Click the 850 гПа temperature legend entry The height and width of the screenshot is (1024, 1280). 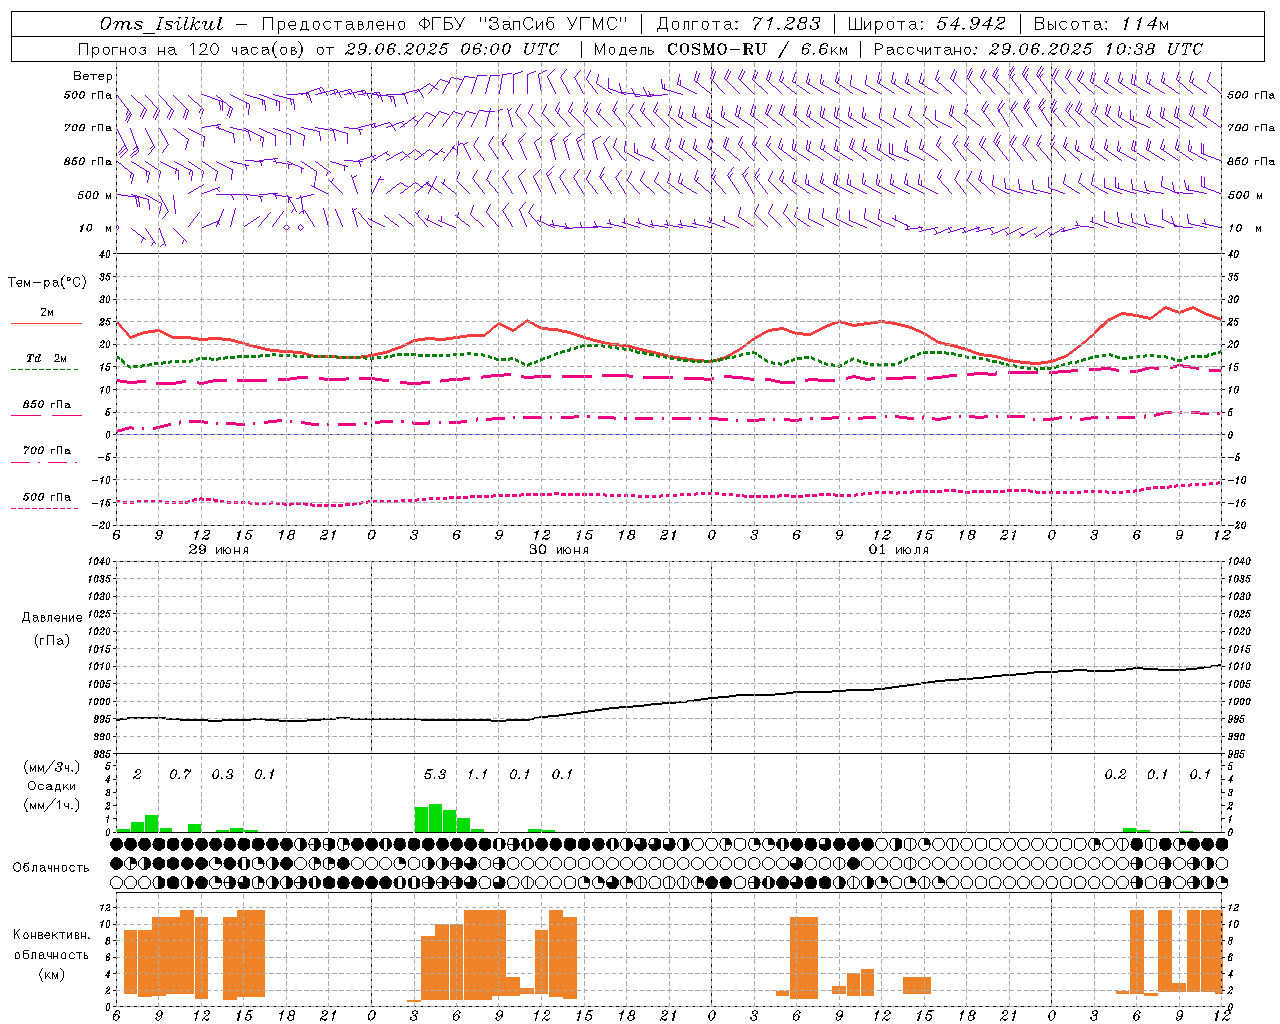pyautogui.click(x=47, y=405)
